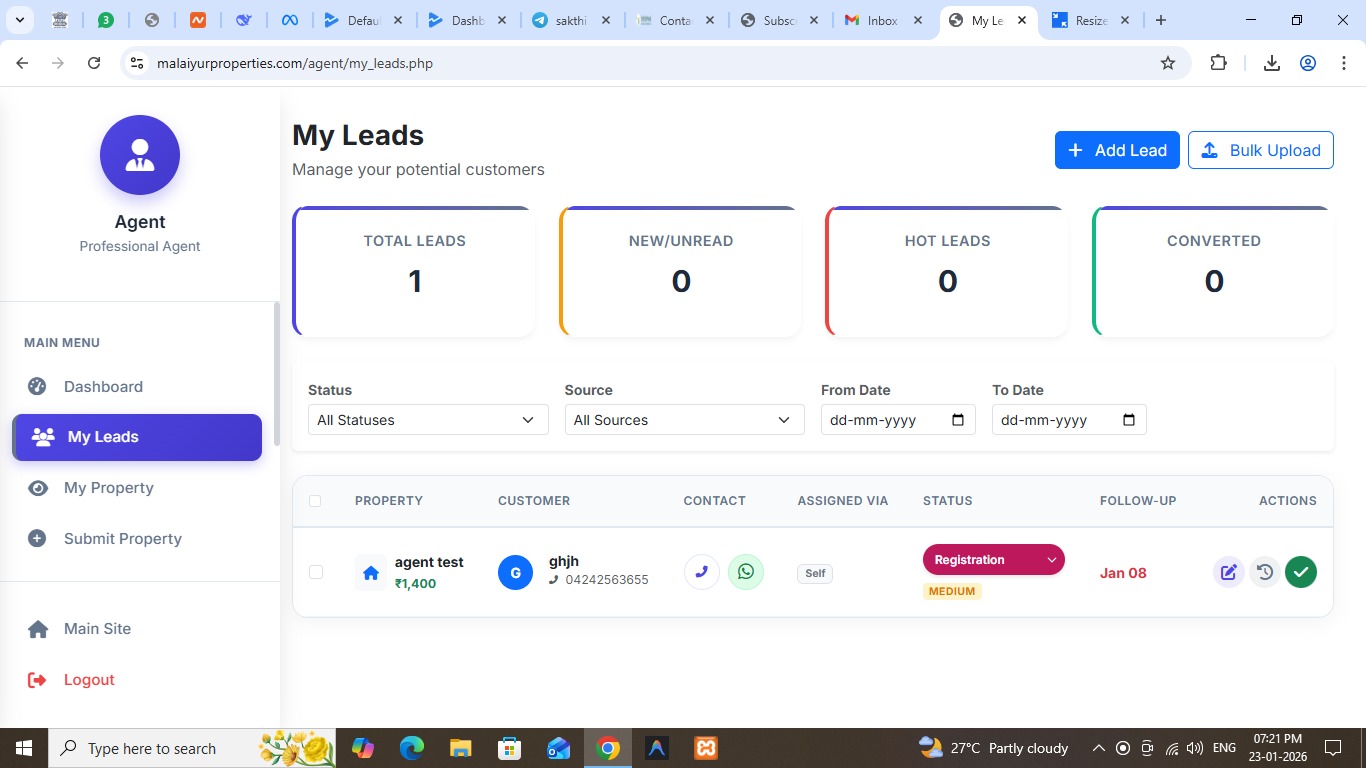Viewport: 1366px width, 768px height.
Task: Open the Registration status dropdown
Action: click(993, 559)
